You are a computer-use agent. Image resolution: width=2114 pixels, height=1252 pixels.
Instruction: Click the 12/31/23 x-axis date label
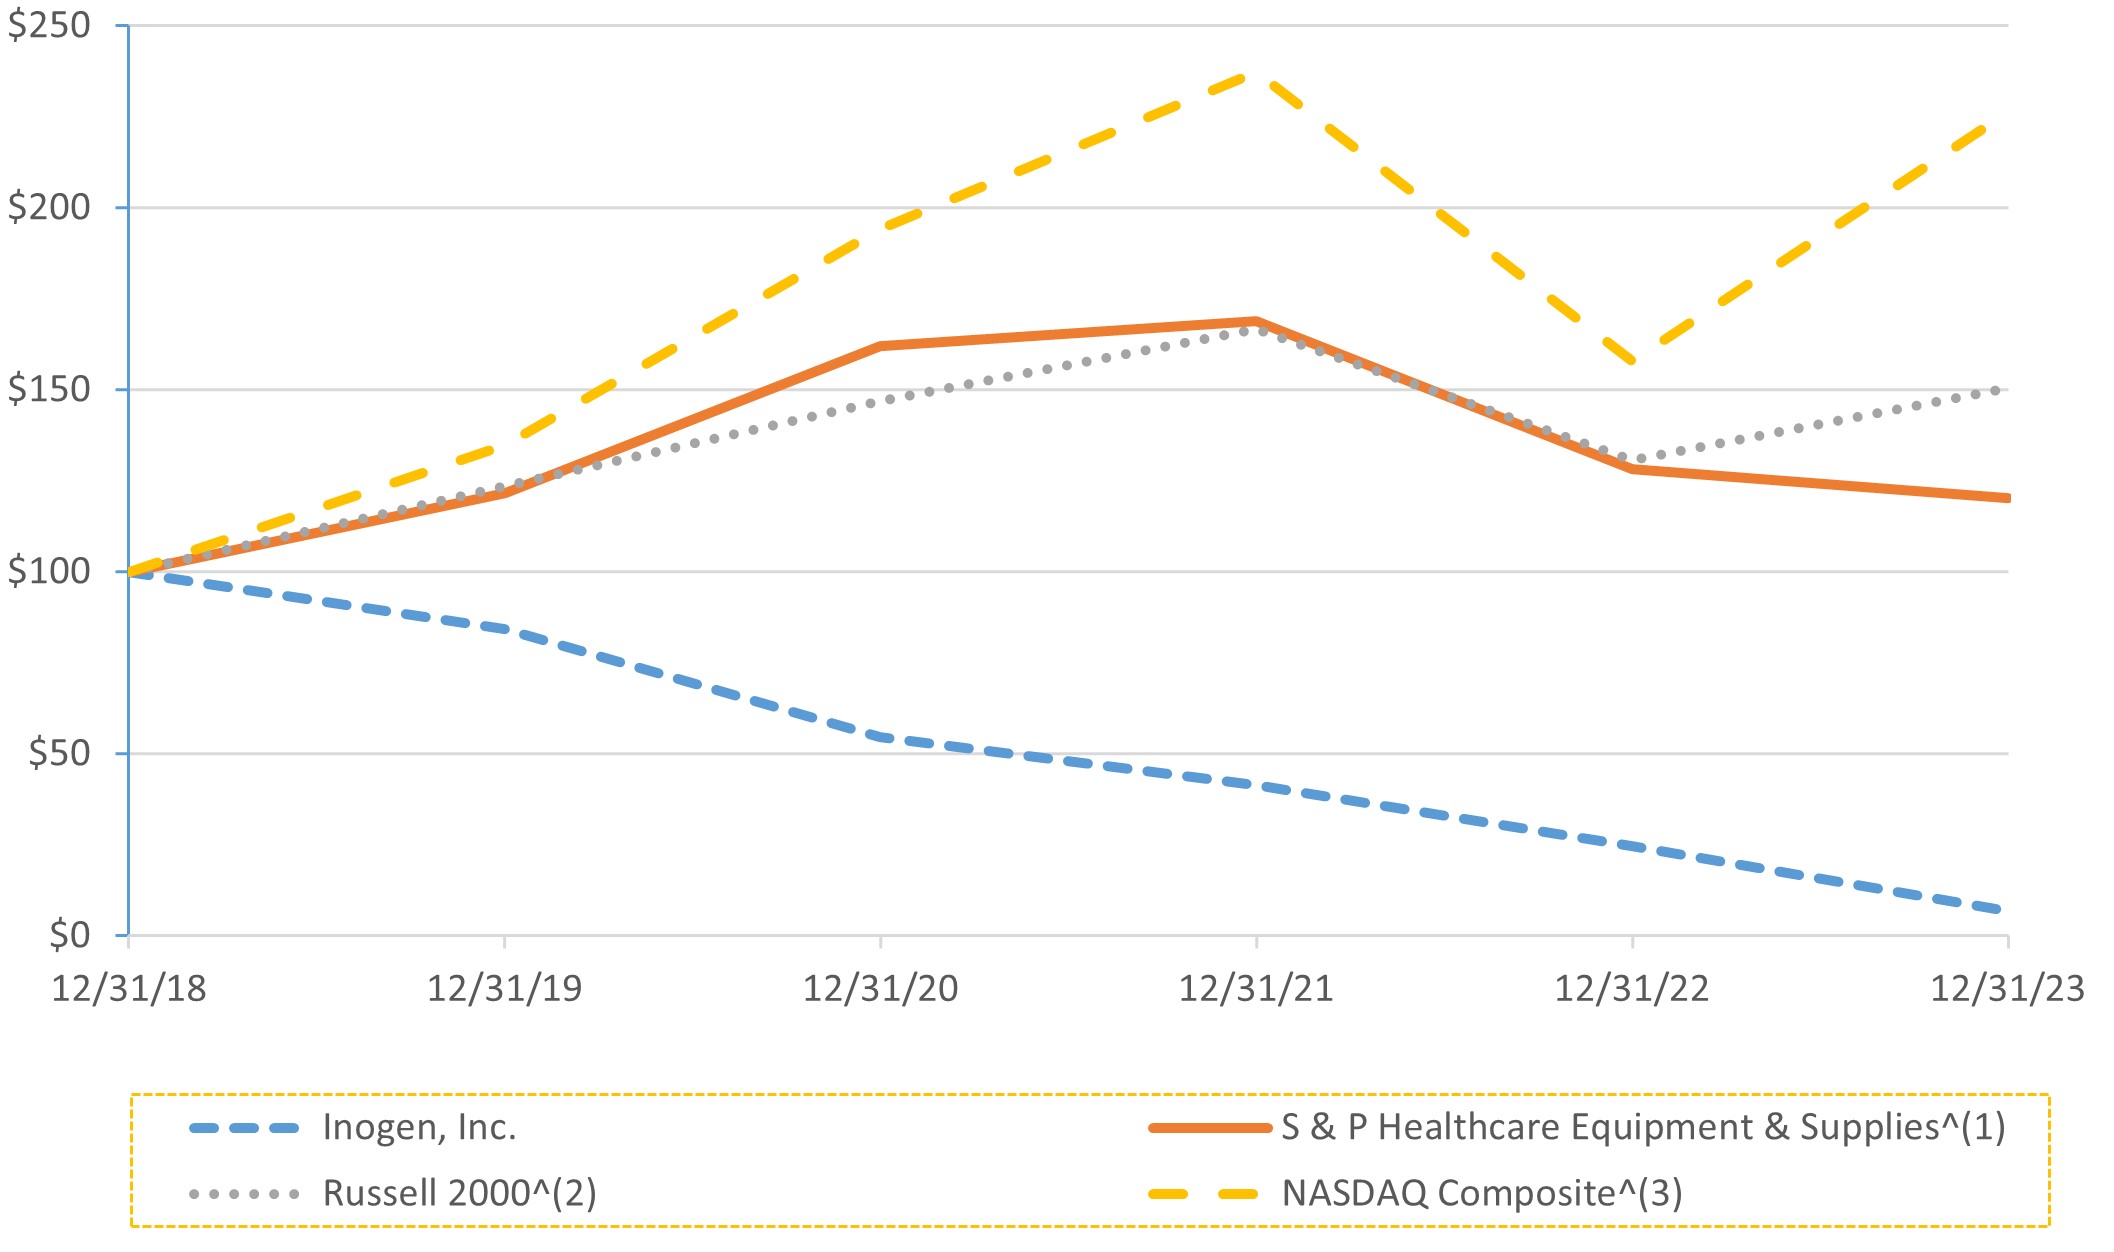pyautogui.click(x=2007, y=988)
